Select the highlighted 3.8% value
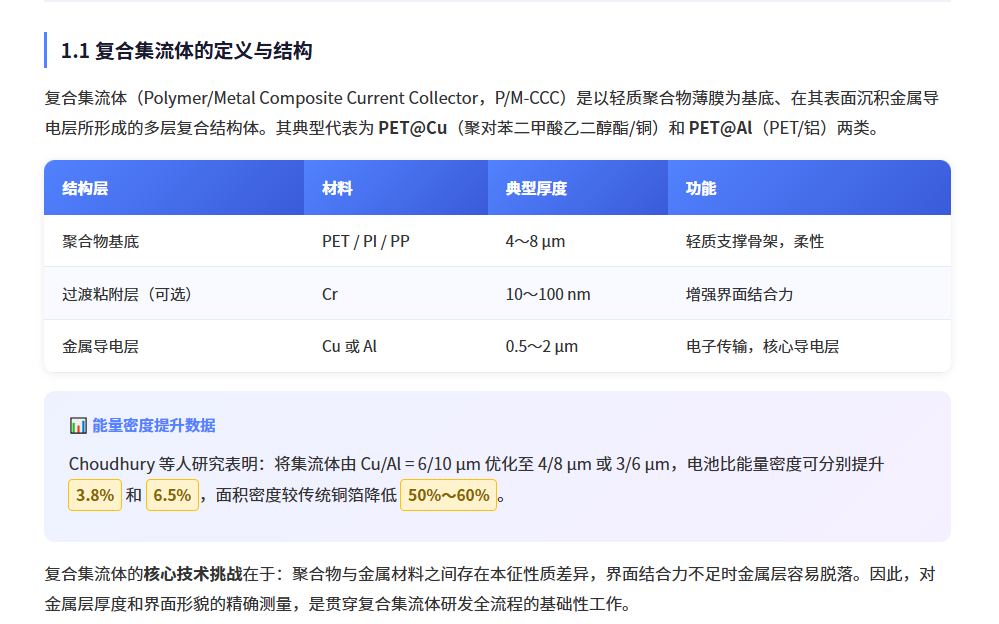The width and height of the screenshot is (999, 624). click(94, 494)
